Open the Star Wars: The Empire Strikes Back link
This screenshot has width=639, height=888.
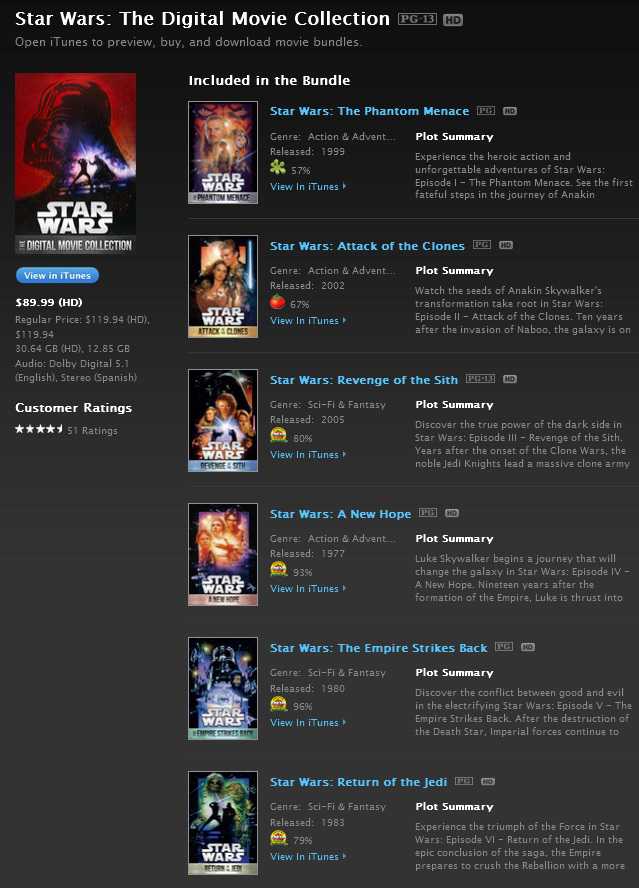pyautogui.click(x=378, y=648)
